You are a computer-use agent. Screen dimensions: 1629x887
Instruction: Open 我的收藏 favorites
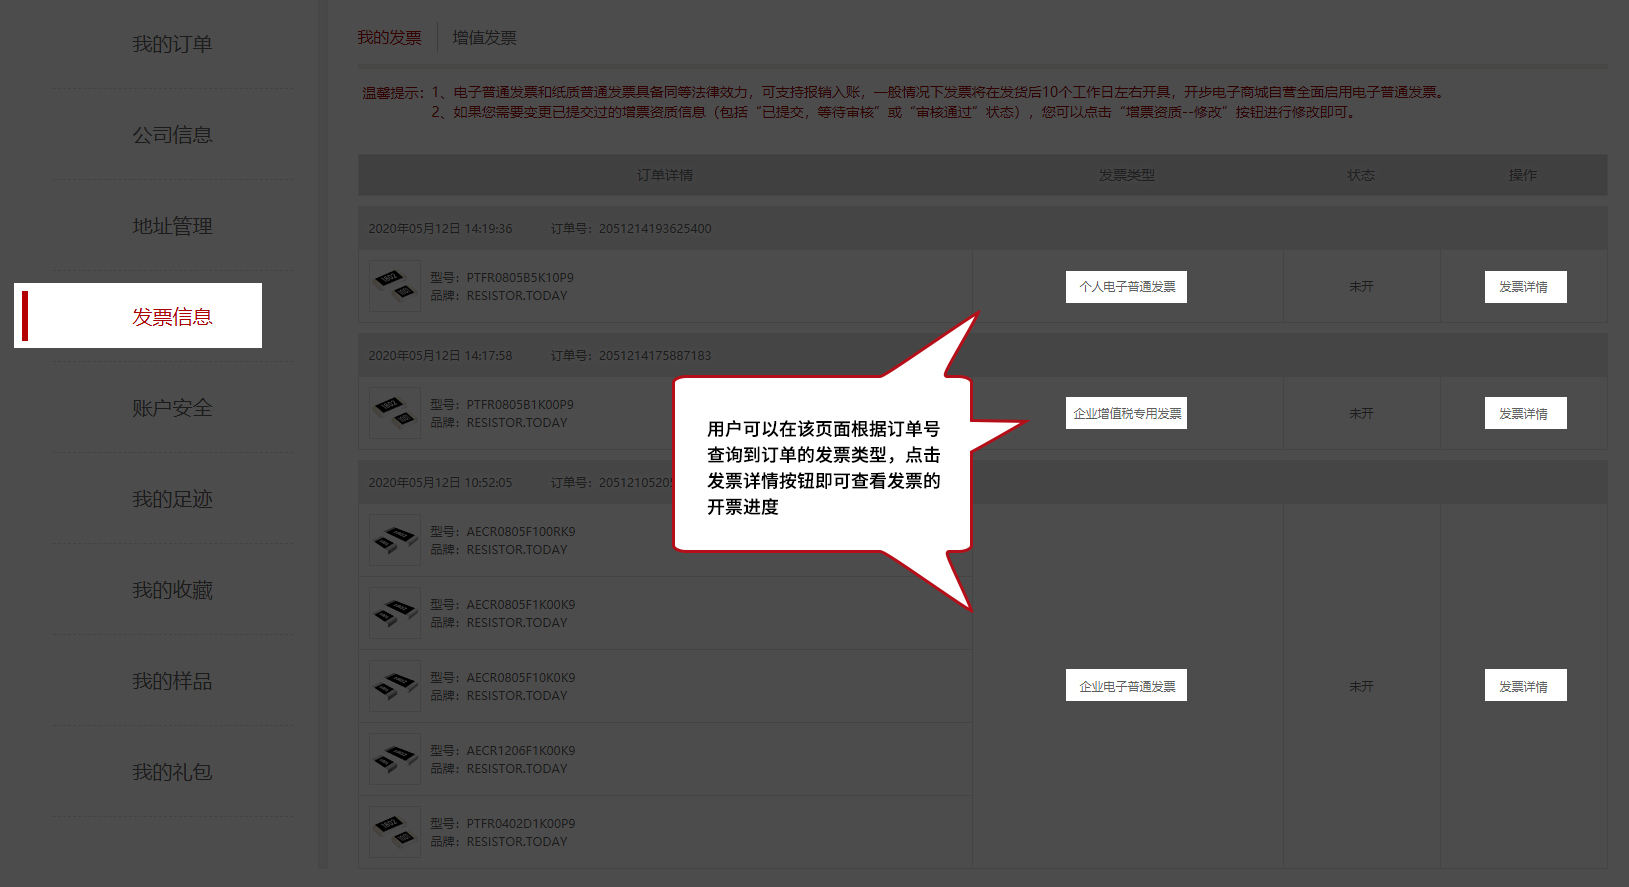pos(172,590)
